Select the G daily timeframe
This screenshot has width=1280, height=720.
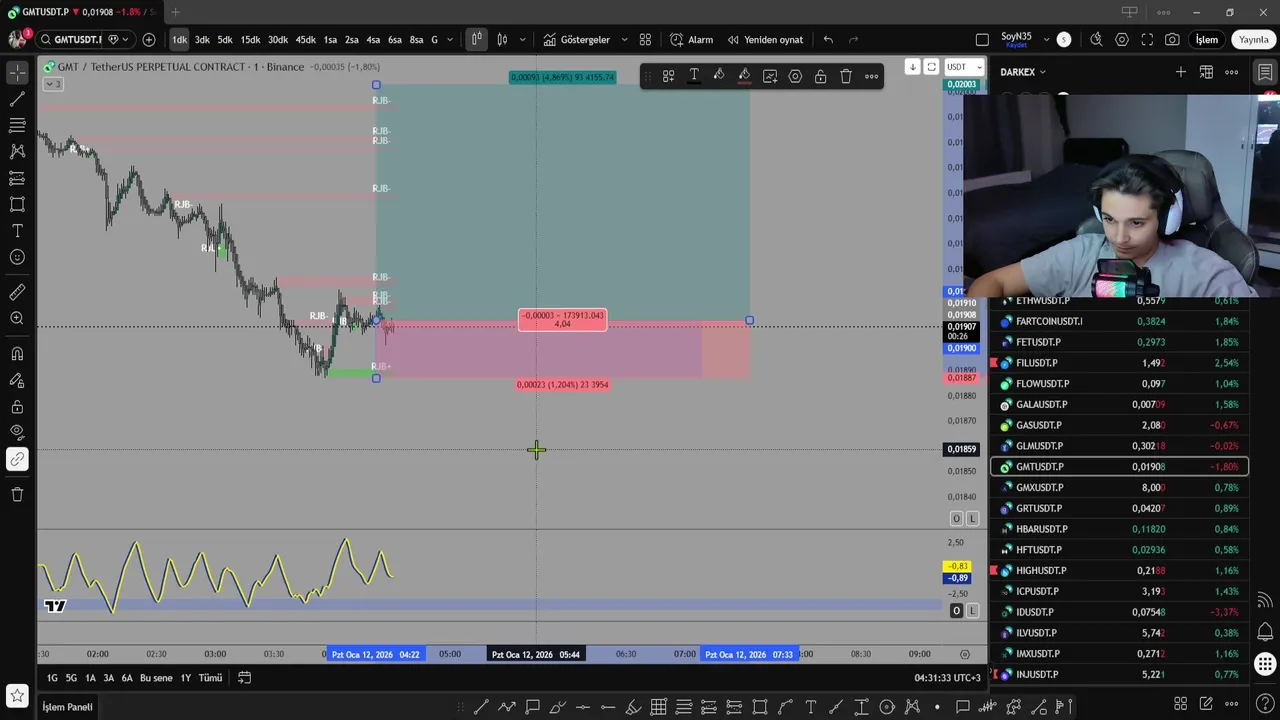click(x=434, y=40)
